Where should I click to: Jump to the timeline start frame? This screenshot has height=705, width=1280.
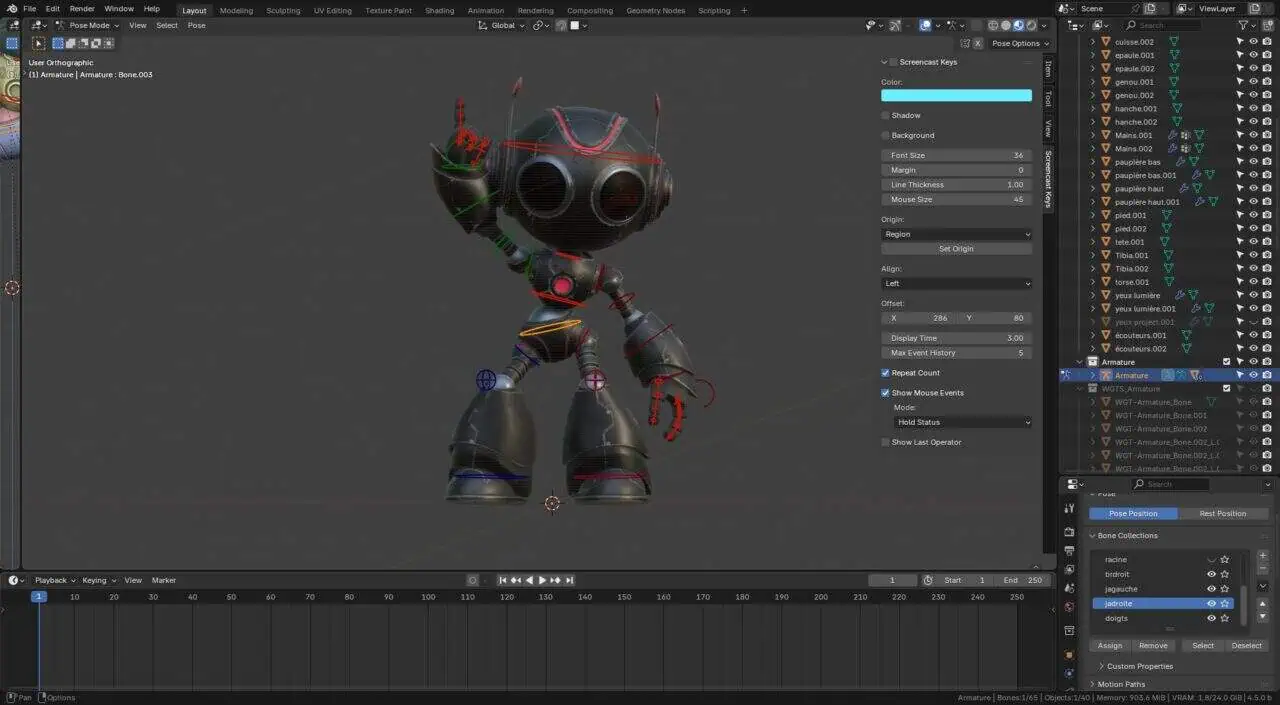pyautogui.click(x=503, y=580)
